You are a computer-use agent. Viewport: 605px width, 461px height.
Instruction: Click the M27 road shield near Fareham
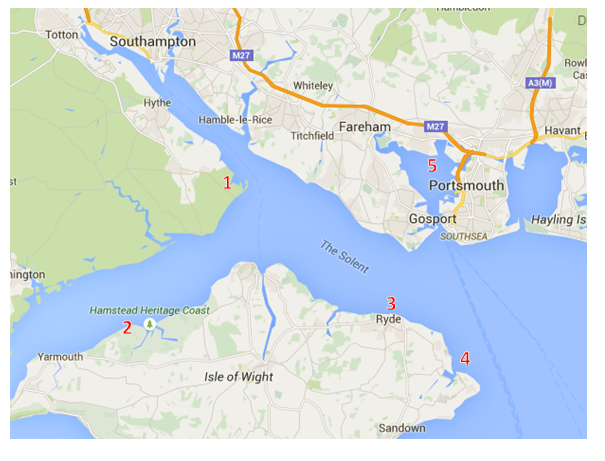tap(436, 127)
